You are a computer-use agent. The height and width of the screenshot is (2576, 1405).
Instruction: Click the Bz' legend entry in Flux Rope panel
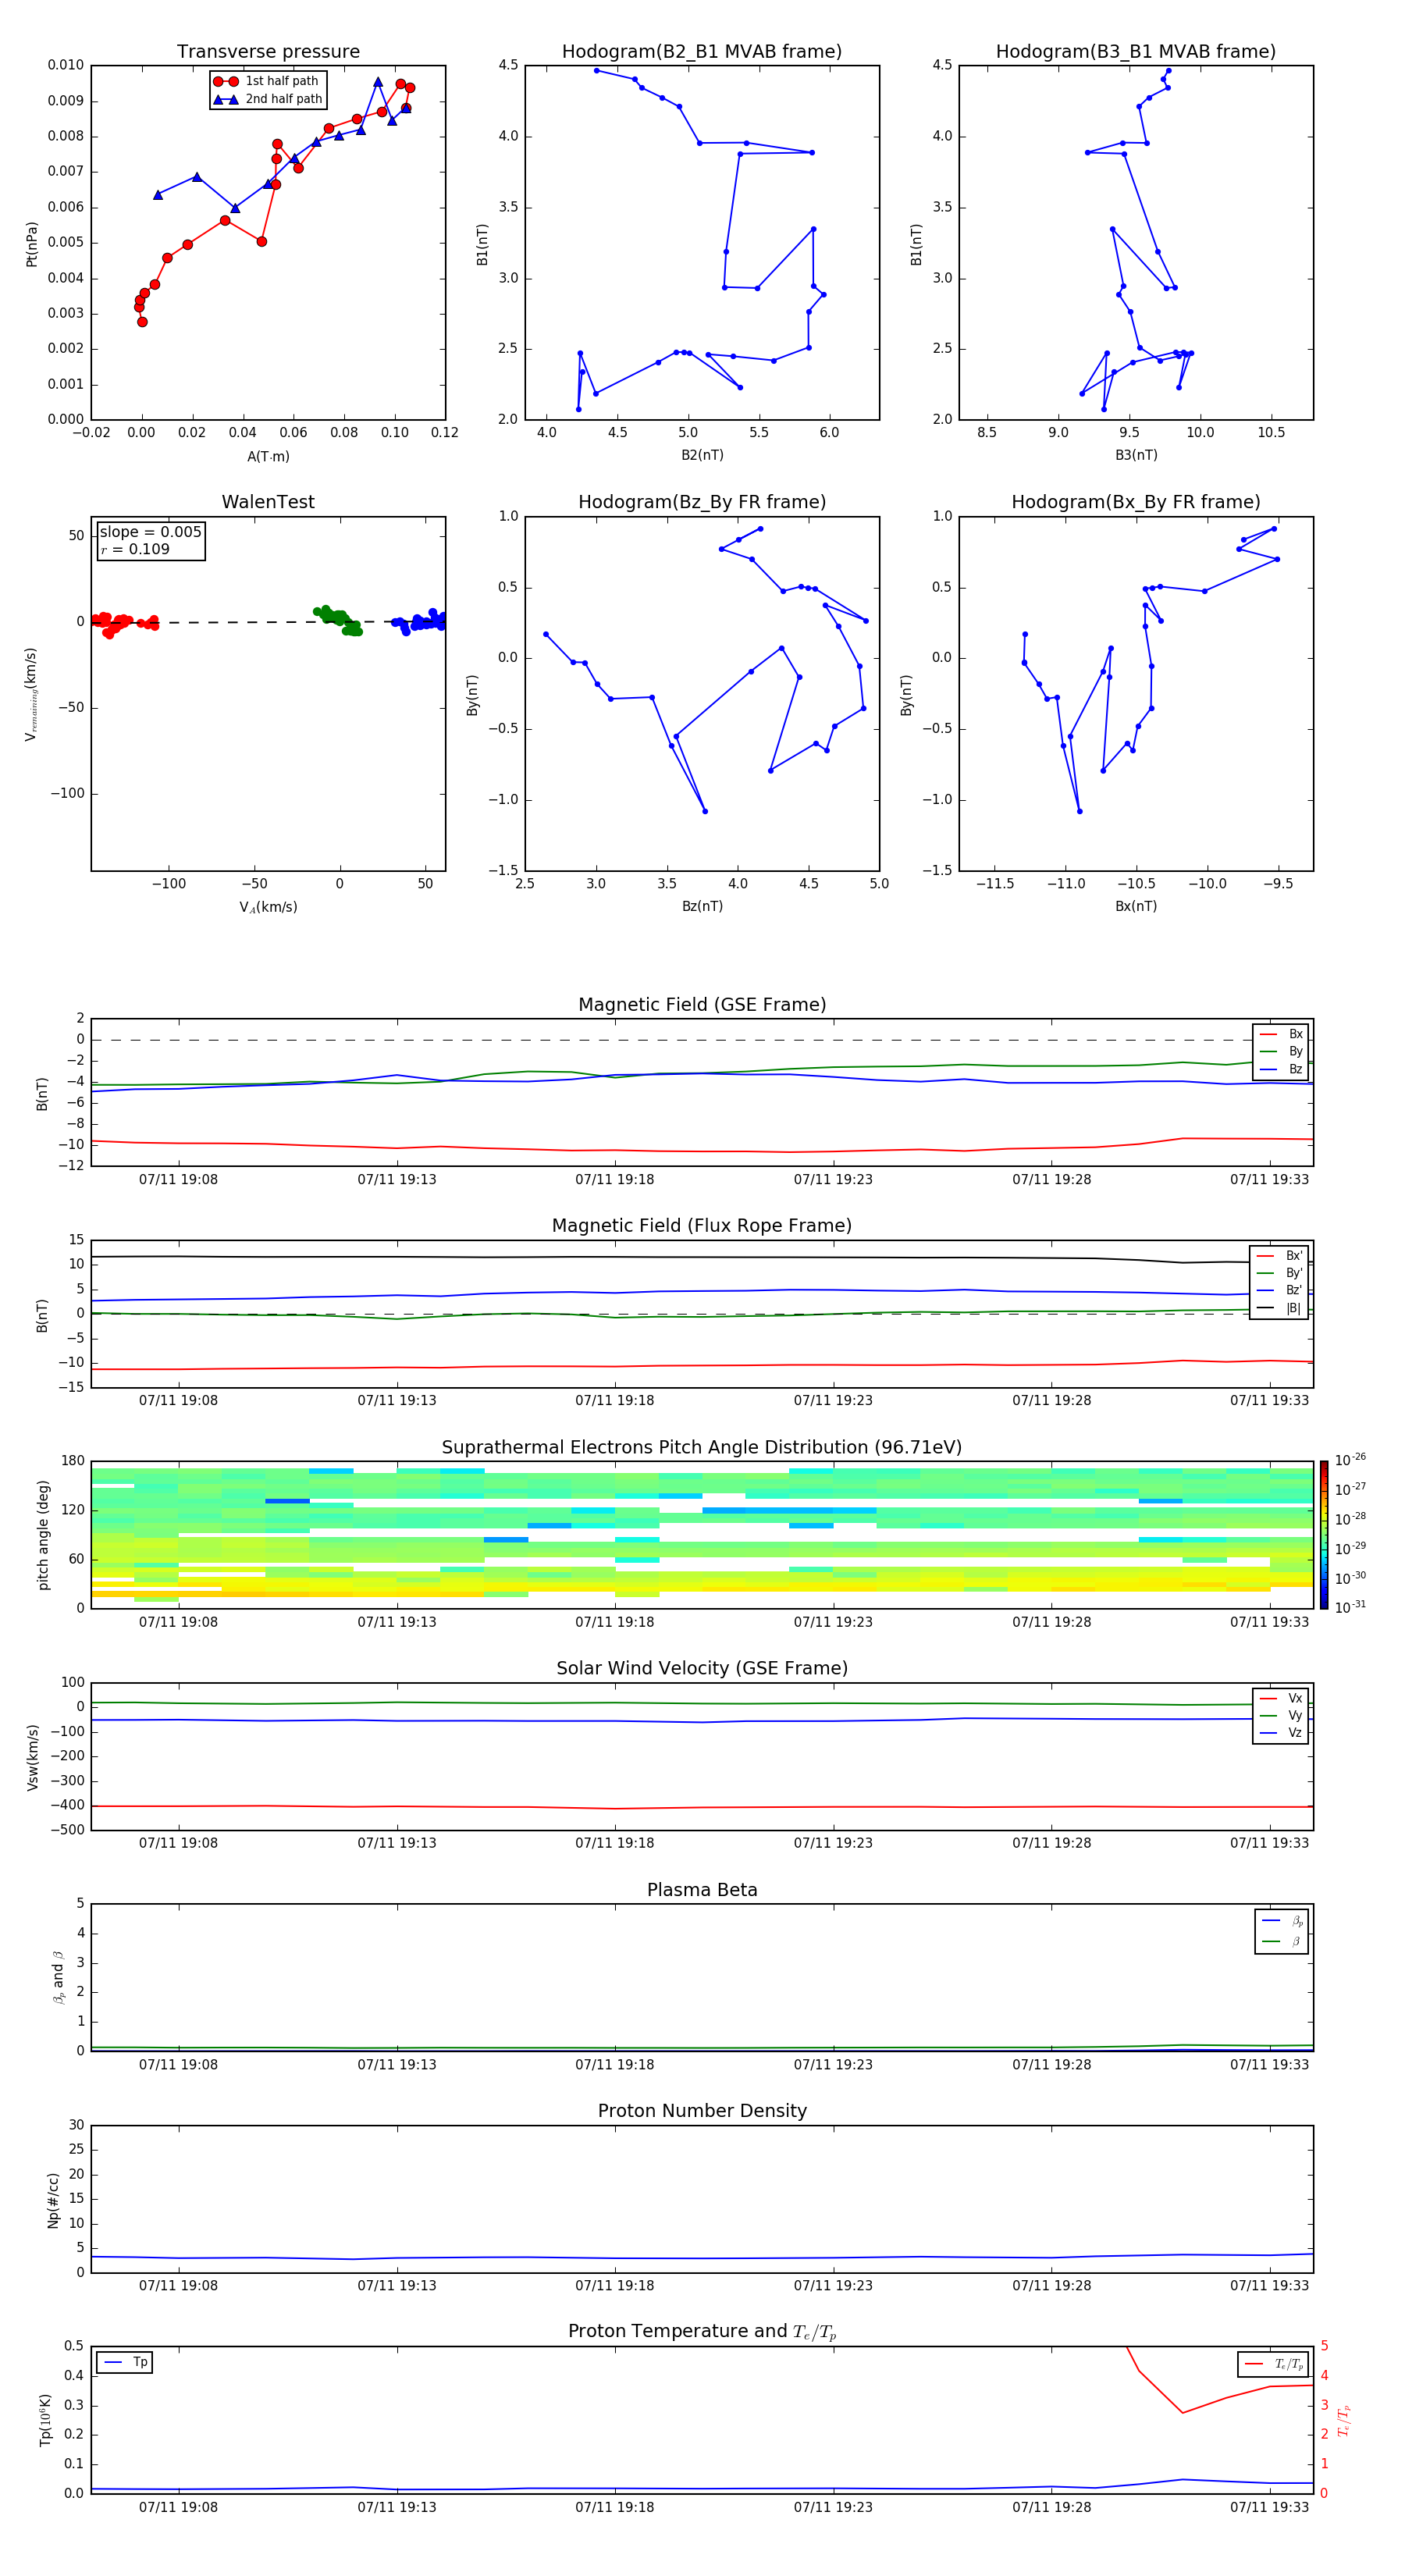click(1280, 1290)
